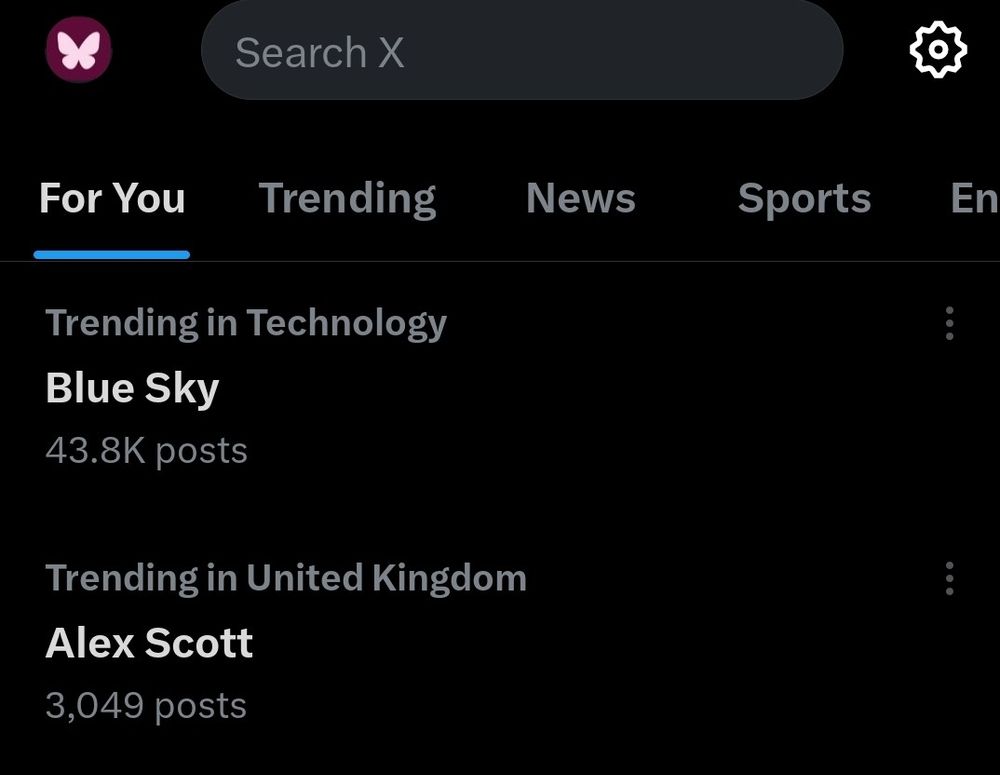Click the butterfly profile avatar
The image size is (1000, 775).
coord(78,50)
